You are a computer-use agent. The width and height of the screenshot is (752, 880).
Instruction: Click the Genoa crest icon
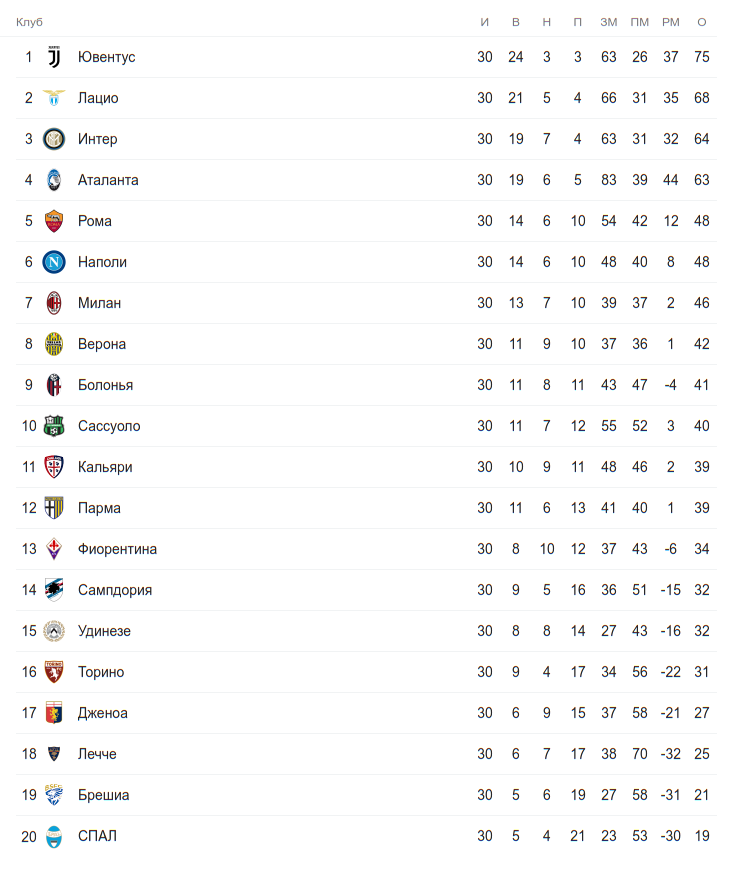point(54,713)
